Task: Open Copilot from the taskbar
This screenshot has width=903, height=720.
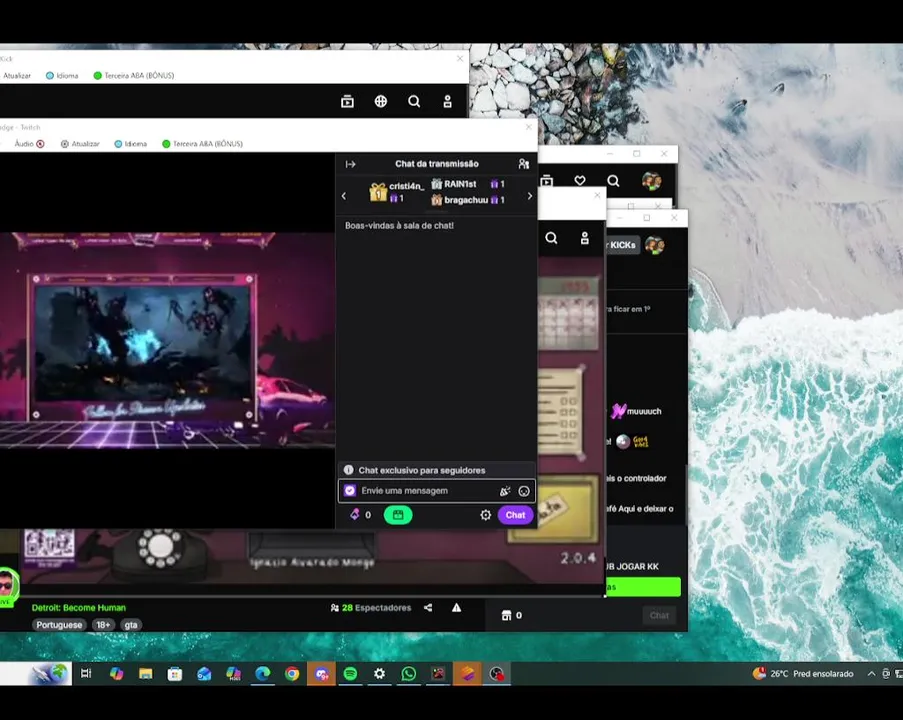Action: point(116,673)
